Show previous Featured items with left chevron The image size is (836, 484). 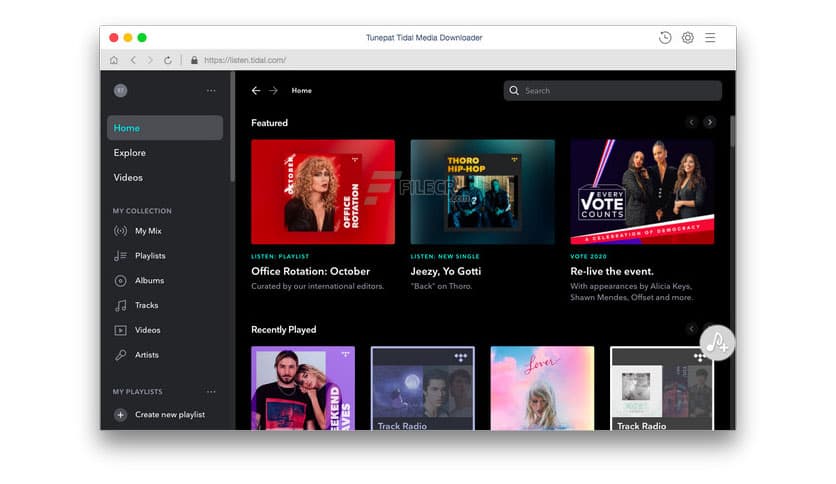point(692,123)
